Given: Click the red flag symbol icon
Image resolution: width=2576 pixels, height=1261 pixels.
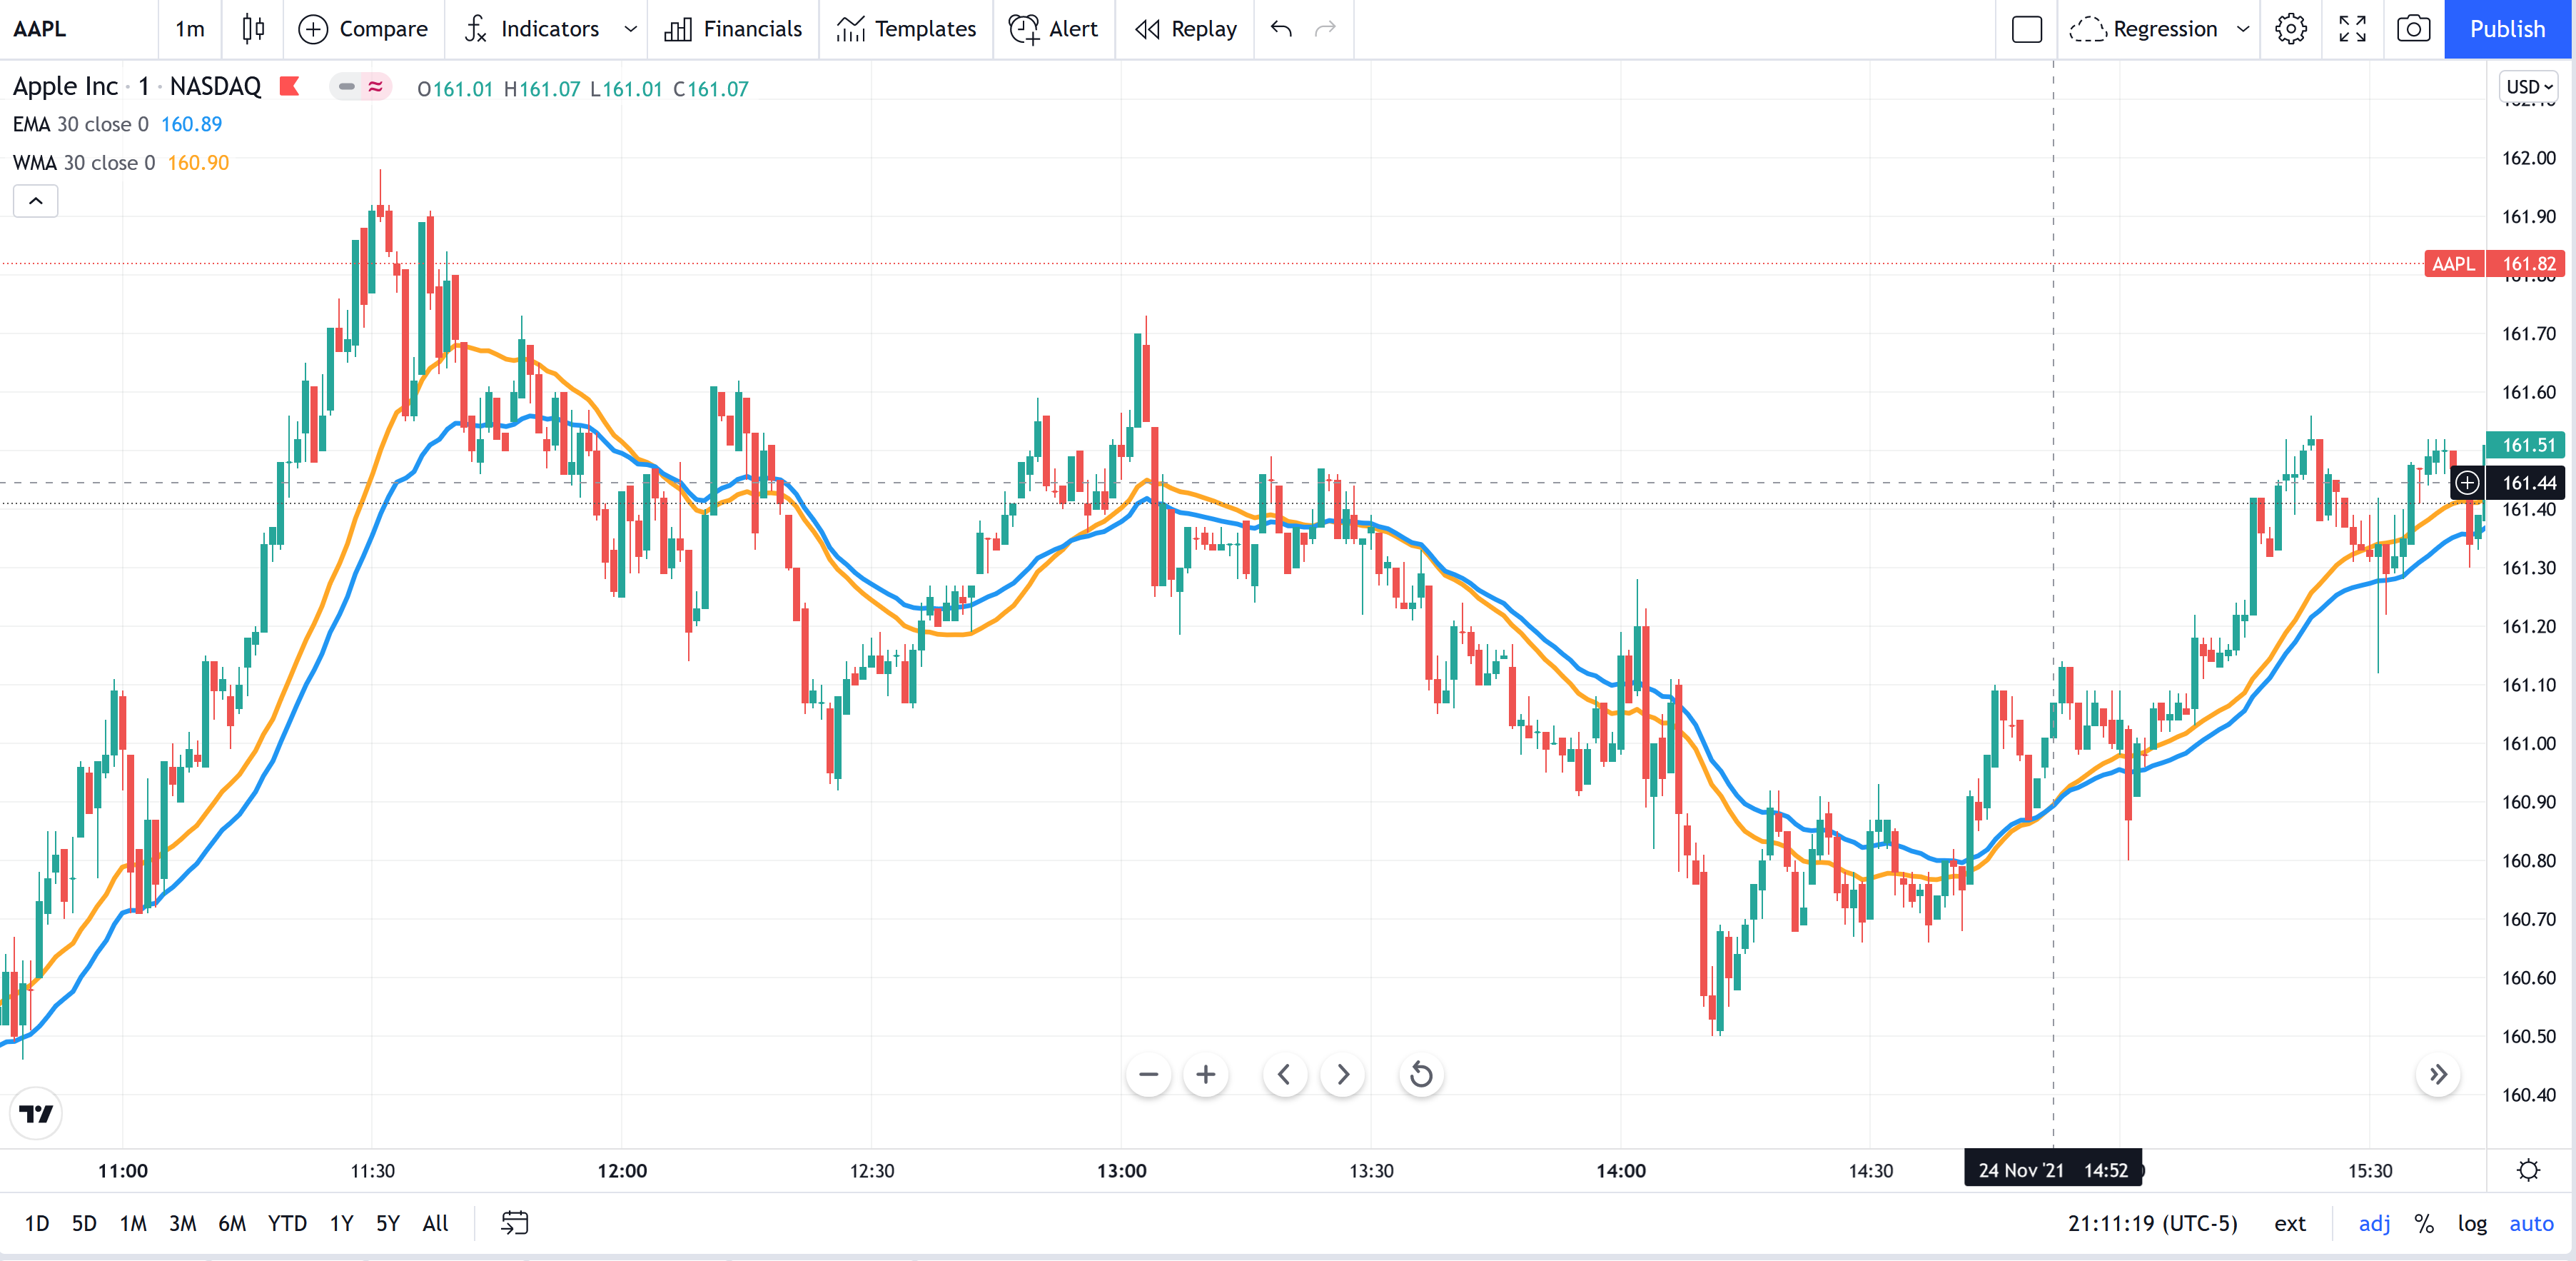Looking at the screenshot, I should [290, 87].
